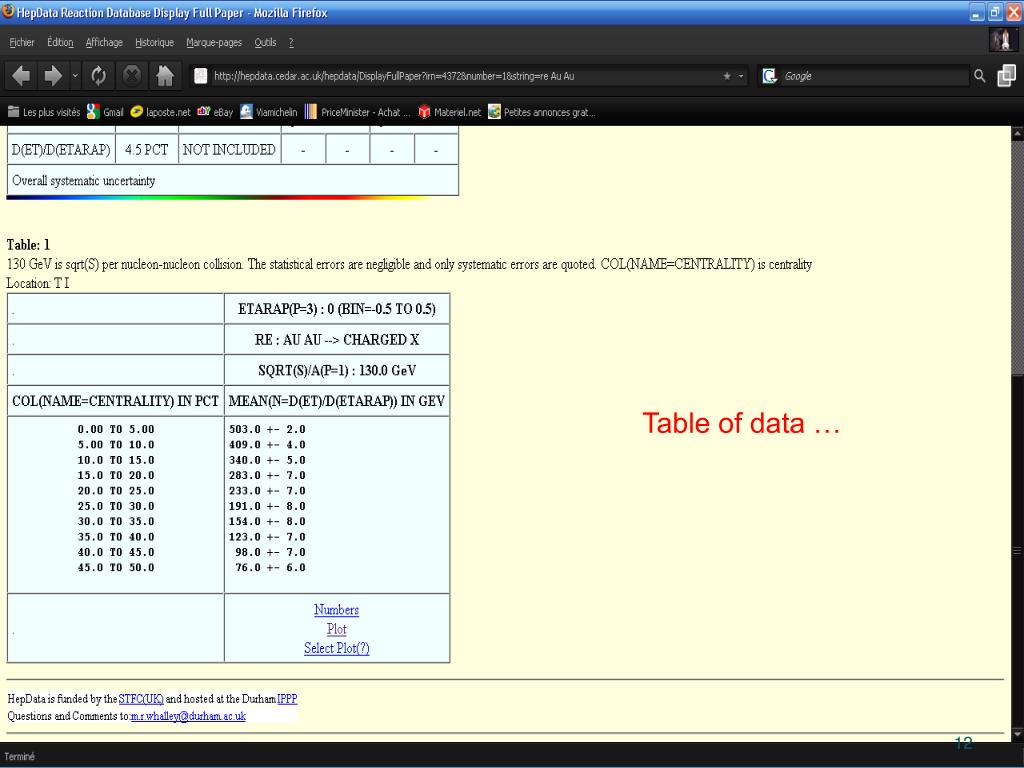Open the eBay bookmark shortcut
This screenshot has width=1024, height=768.
pos(216,112)
